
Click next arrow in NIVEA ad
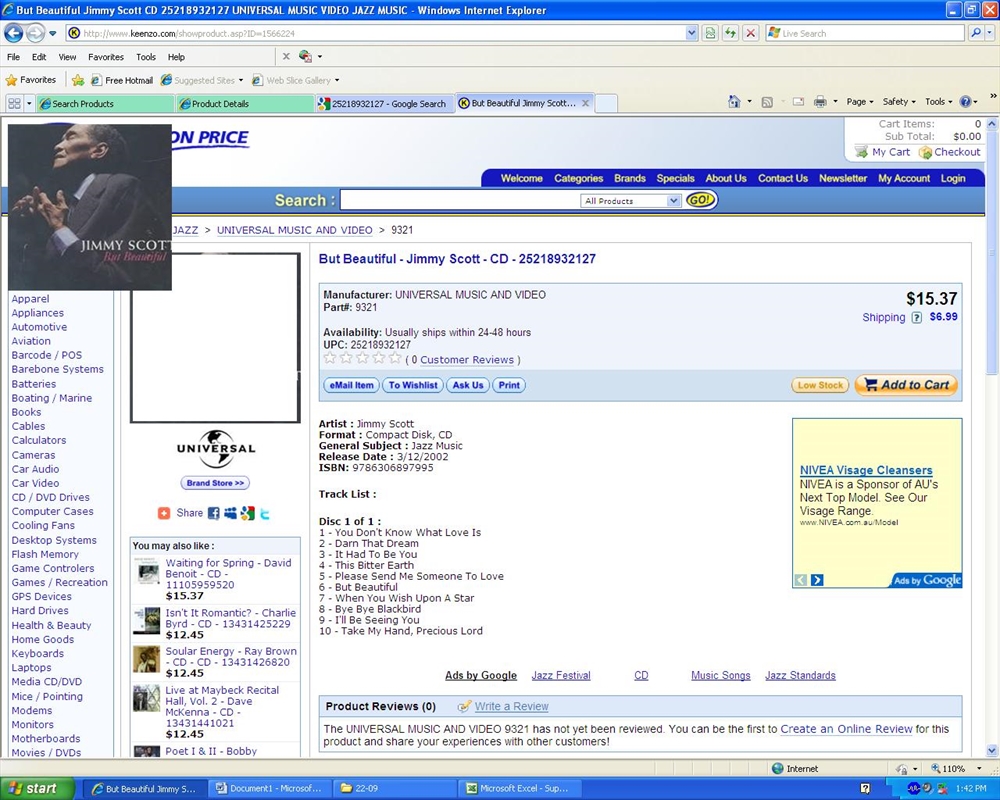(817, 580)
